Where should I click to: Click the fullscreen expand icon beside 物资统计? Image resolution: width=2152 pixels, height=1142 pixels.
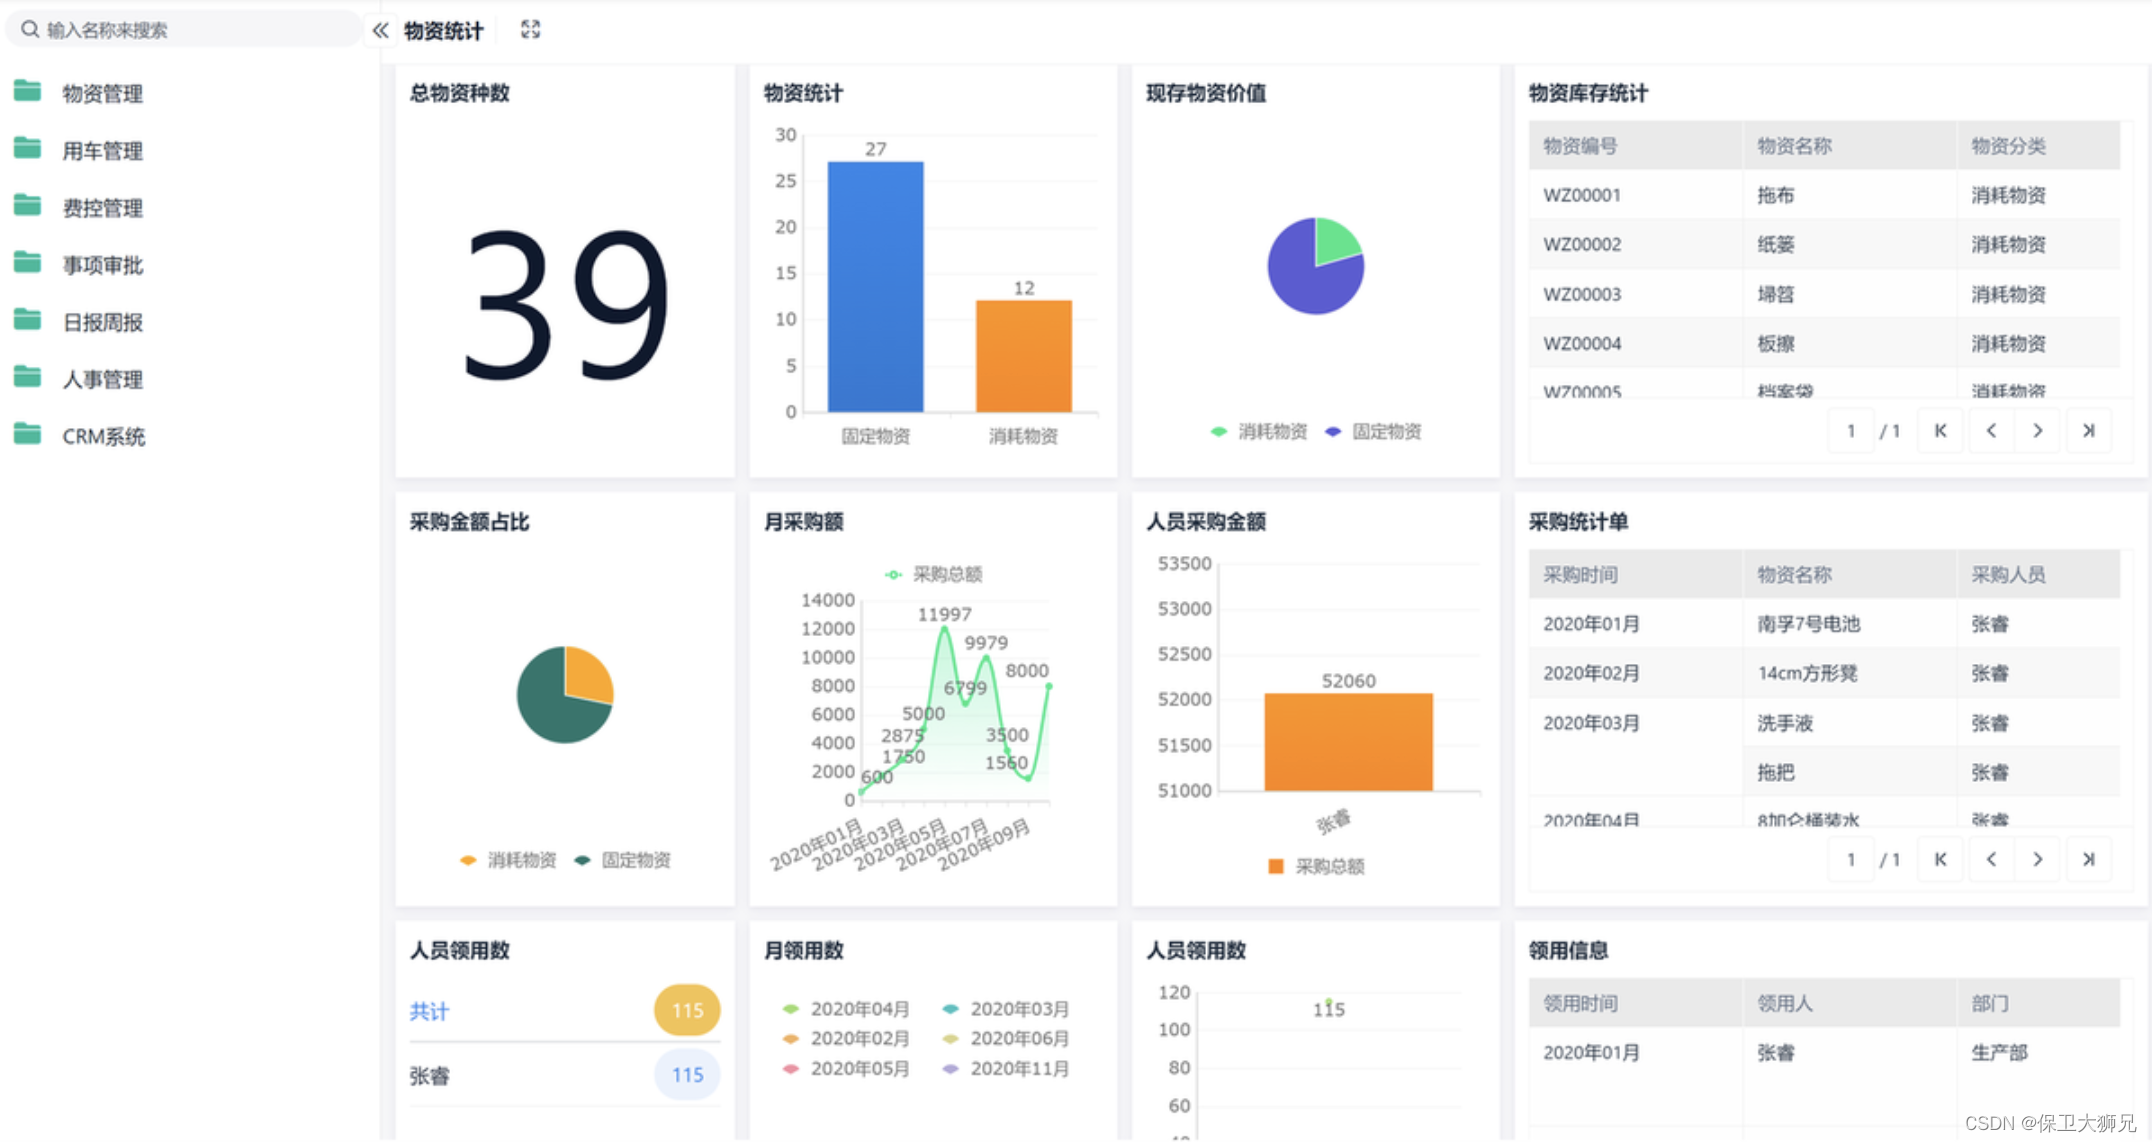pyautogui.click(x=530, y=30)
